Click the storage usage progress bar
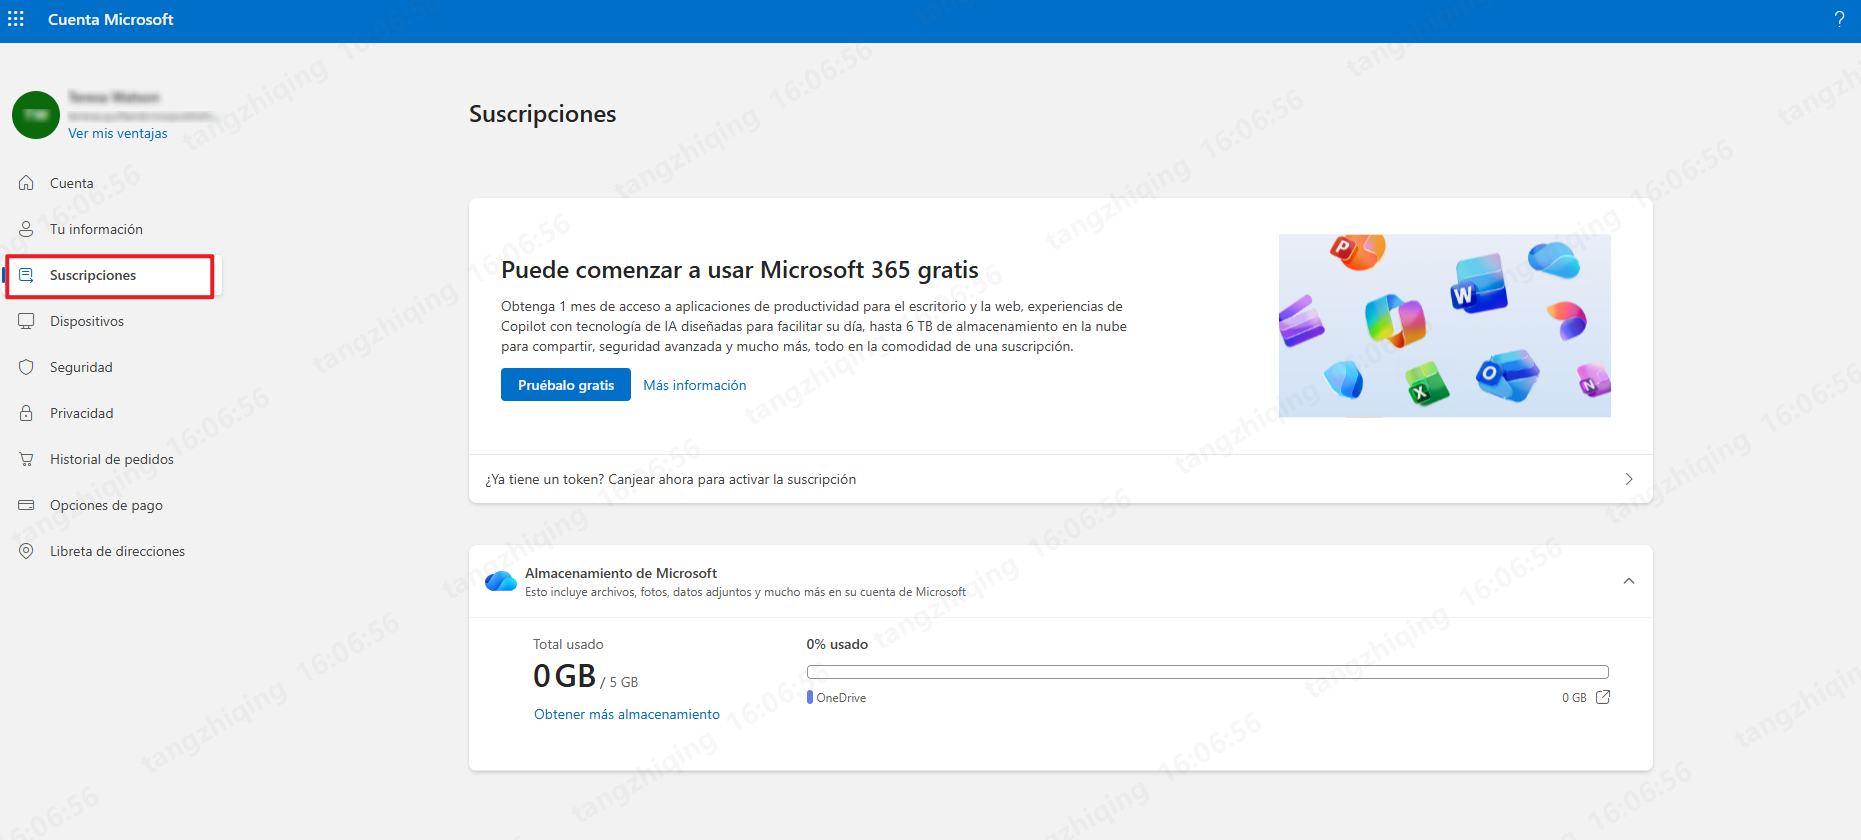1861x840 pixels. 1208,672
